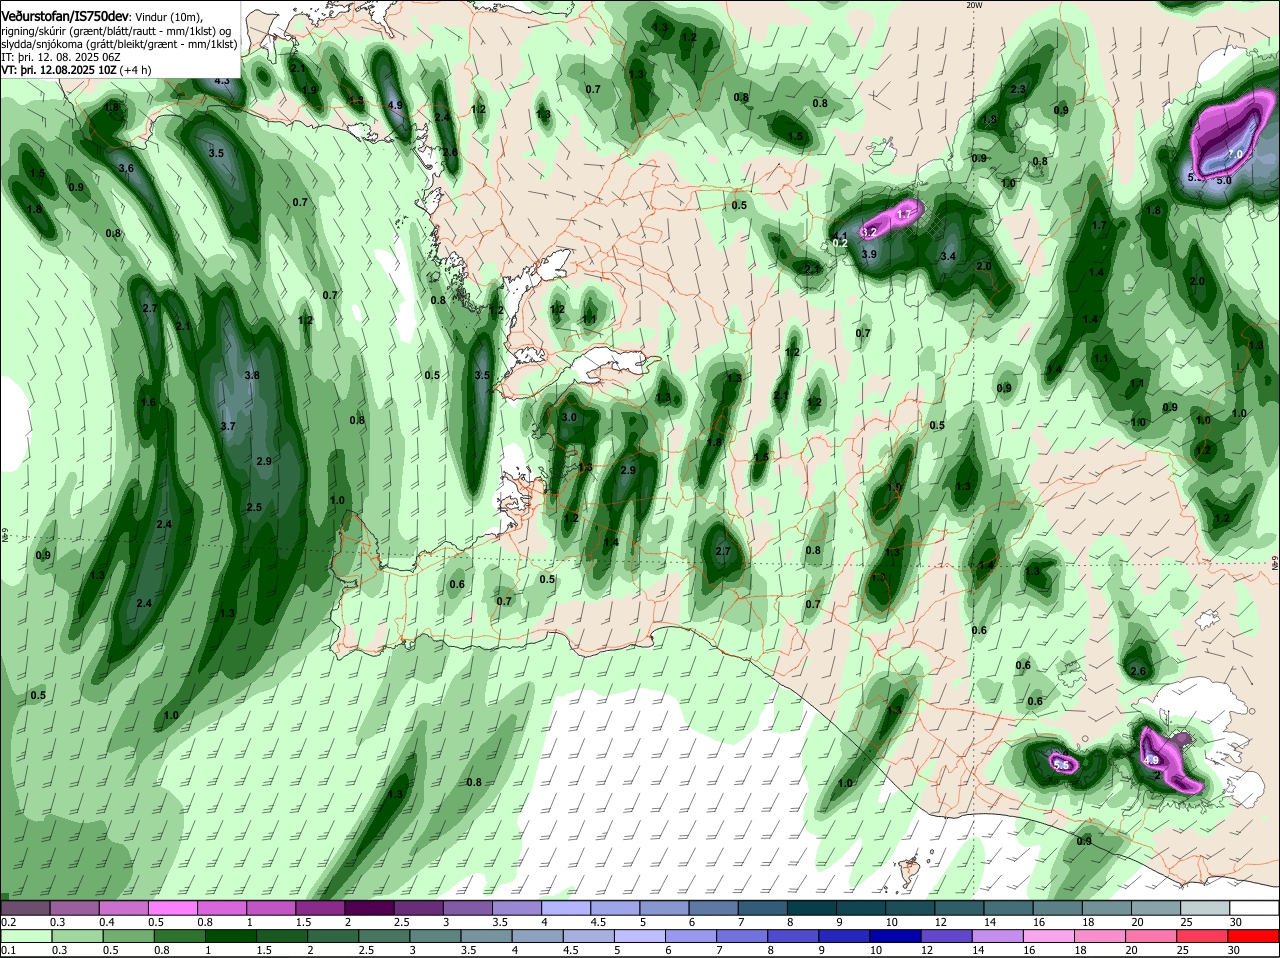
Task: Click the 2.5 rainfall value on the map
Action: click(254, 508)
